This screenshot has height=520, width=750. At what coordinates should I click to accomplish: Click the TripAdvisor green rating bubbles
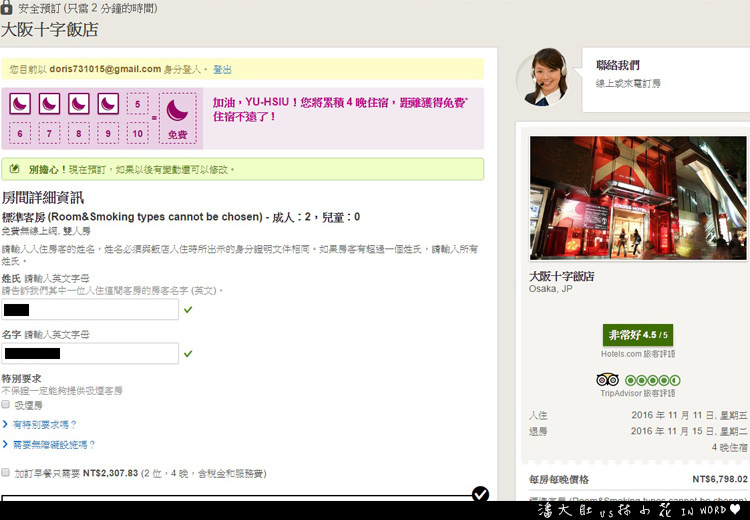[652, 380]
